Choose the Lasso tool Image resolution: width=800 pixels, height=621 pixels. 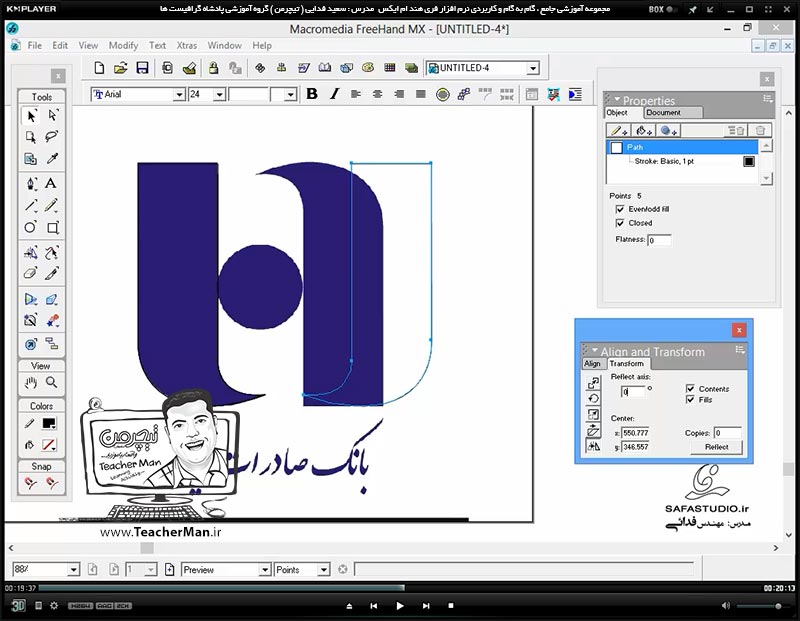(x=52, y=137)
